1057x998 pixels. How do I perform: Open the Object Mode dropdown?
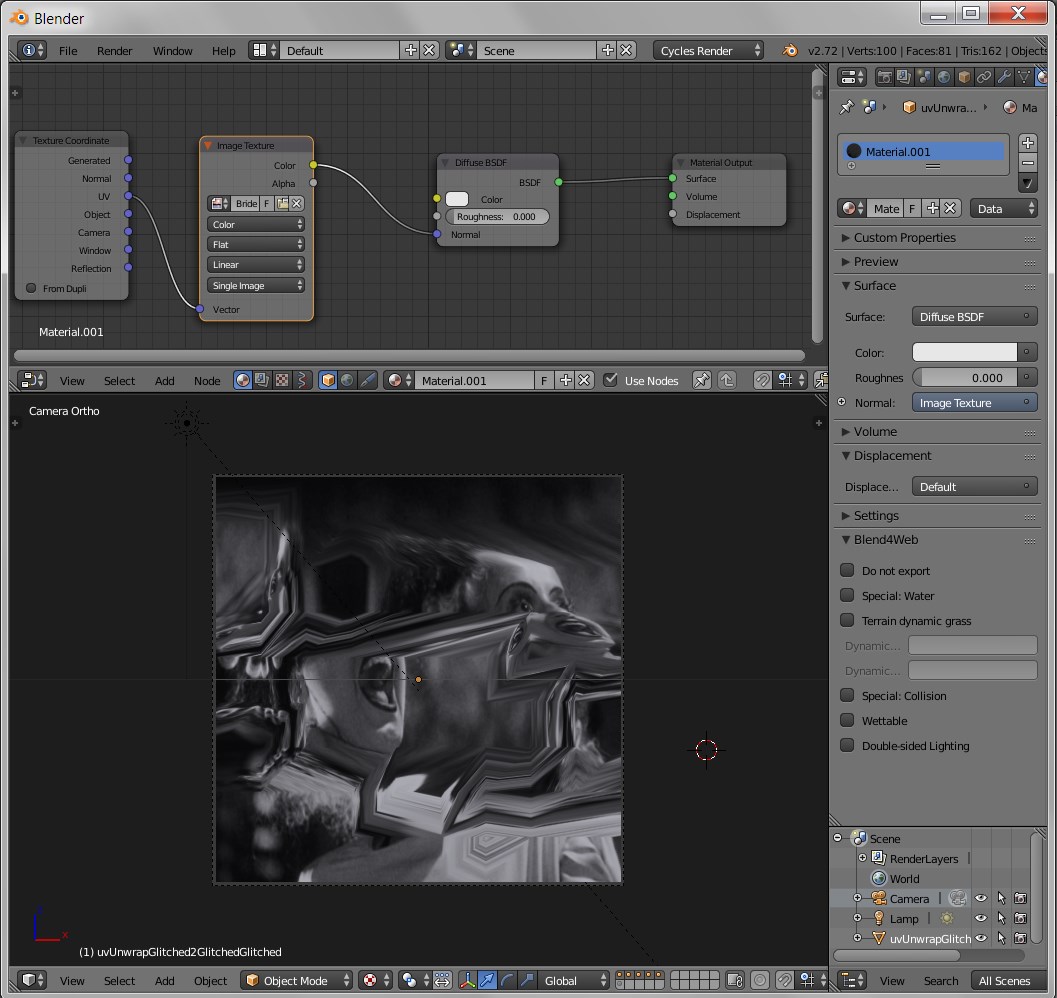[297, 980]
